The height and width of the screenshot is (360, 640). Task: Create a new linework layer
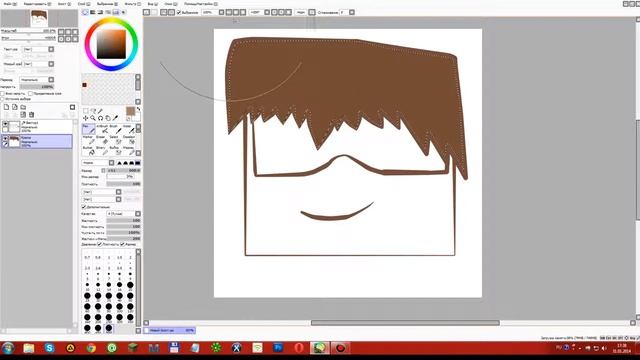tap(15, 107)
